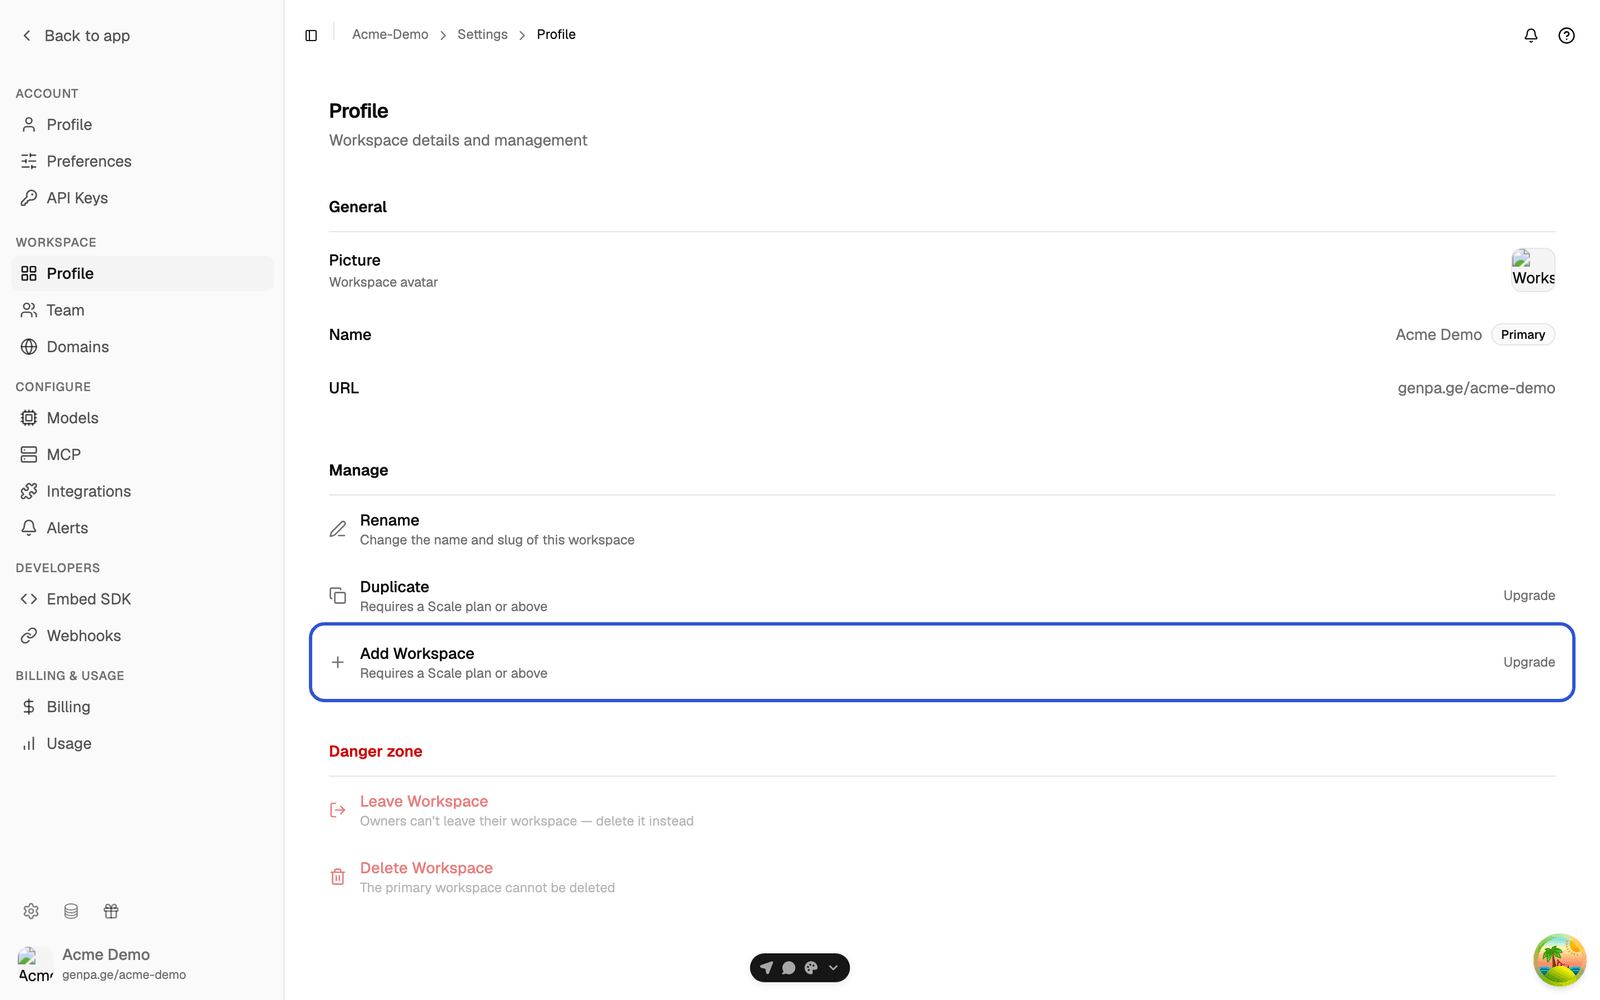Viewport: 1600px width, 1000px height.
Task: Click the workspace avatar picture thumbnail
Action: pyautogui.click(x=1533, y=270)
